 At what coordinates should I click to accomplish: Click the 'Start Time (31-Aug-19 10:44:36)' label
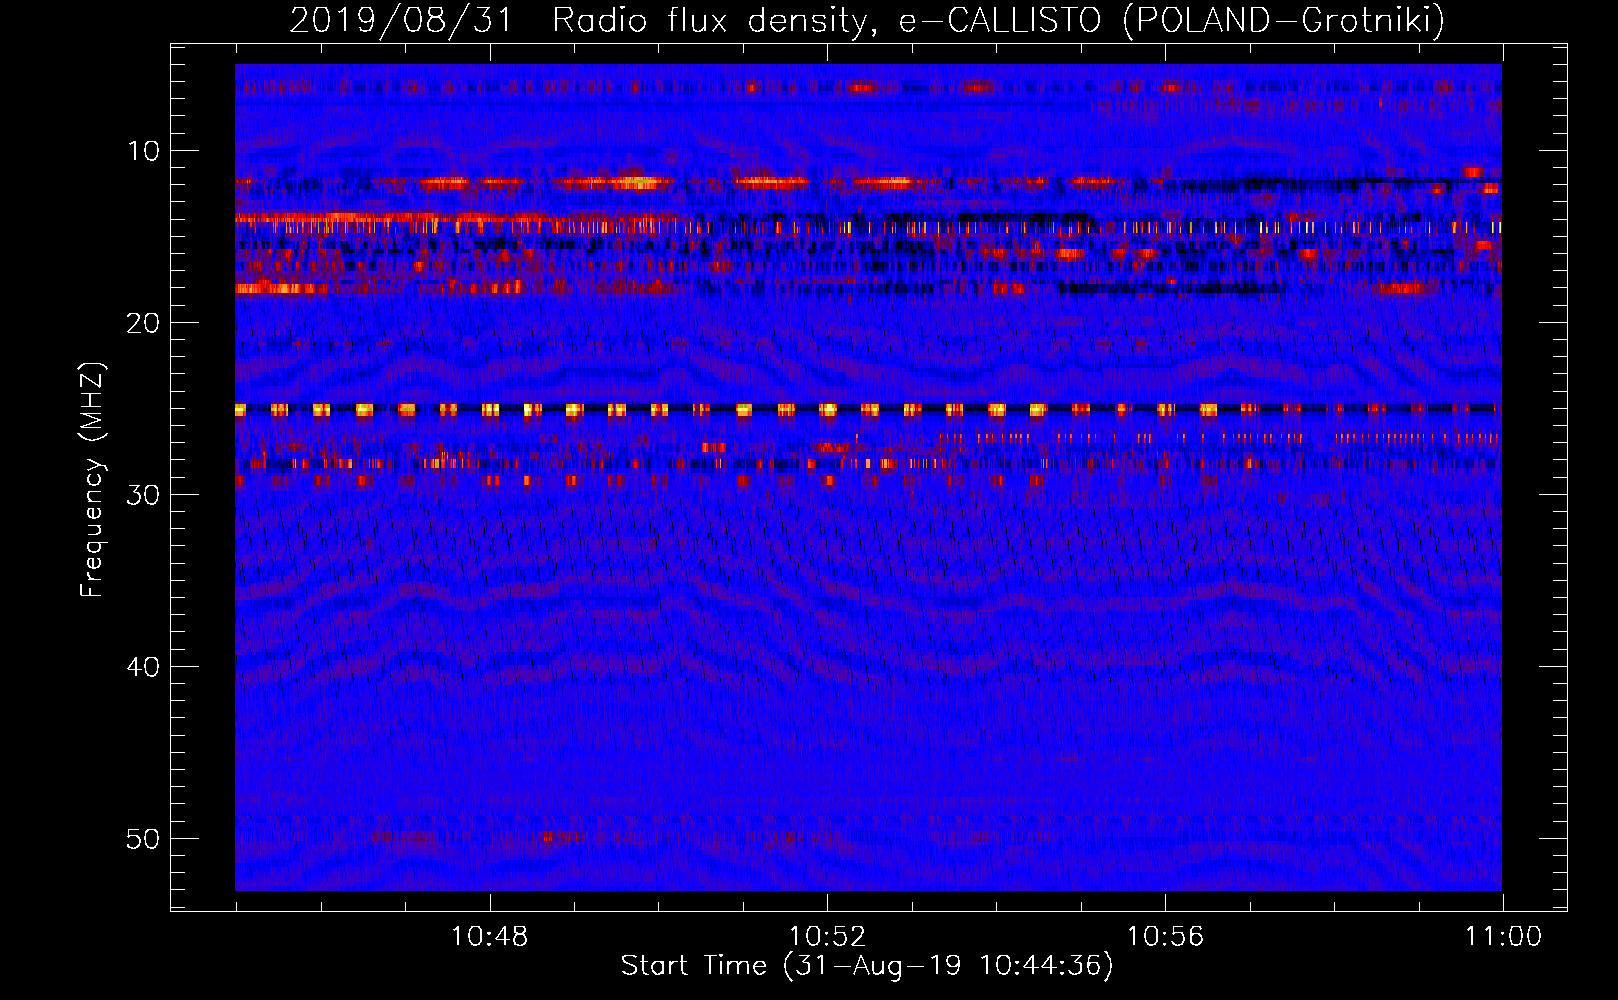[x=867, y=966]
